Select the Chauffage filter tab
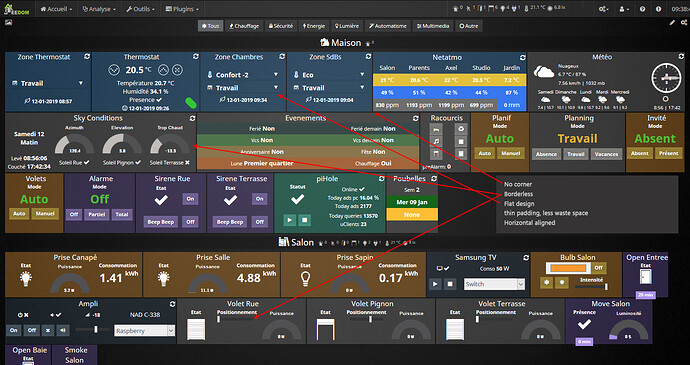Image resolution: width=690 pixels, height=365 pixels. (244, 26)
